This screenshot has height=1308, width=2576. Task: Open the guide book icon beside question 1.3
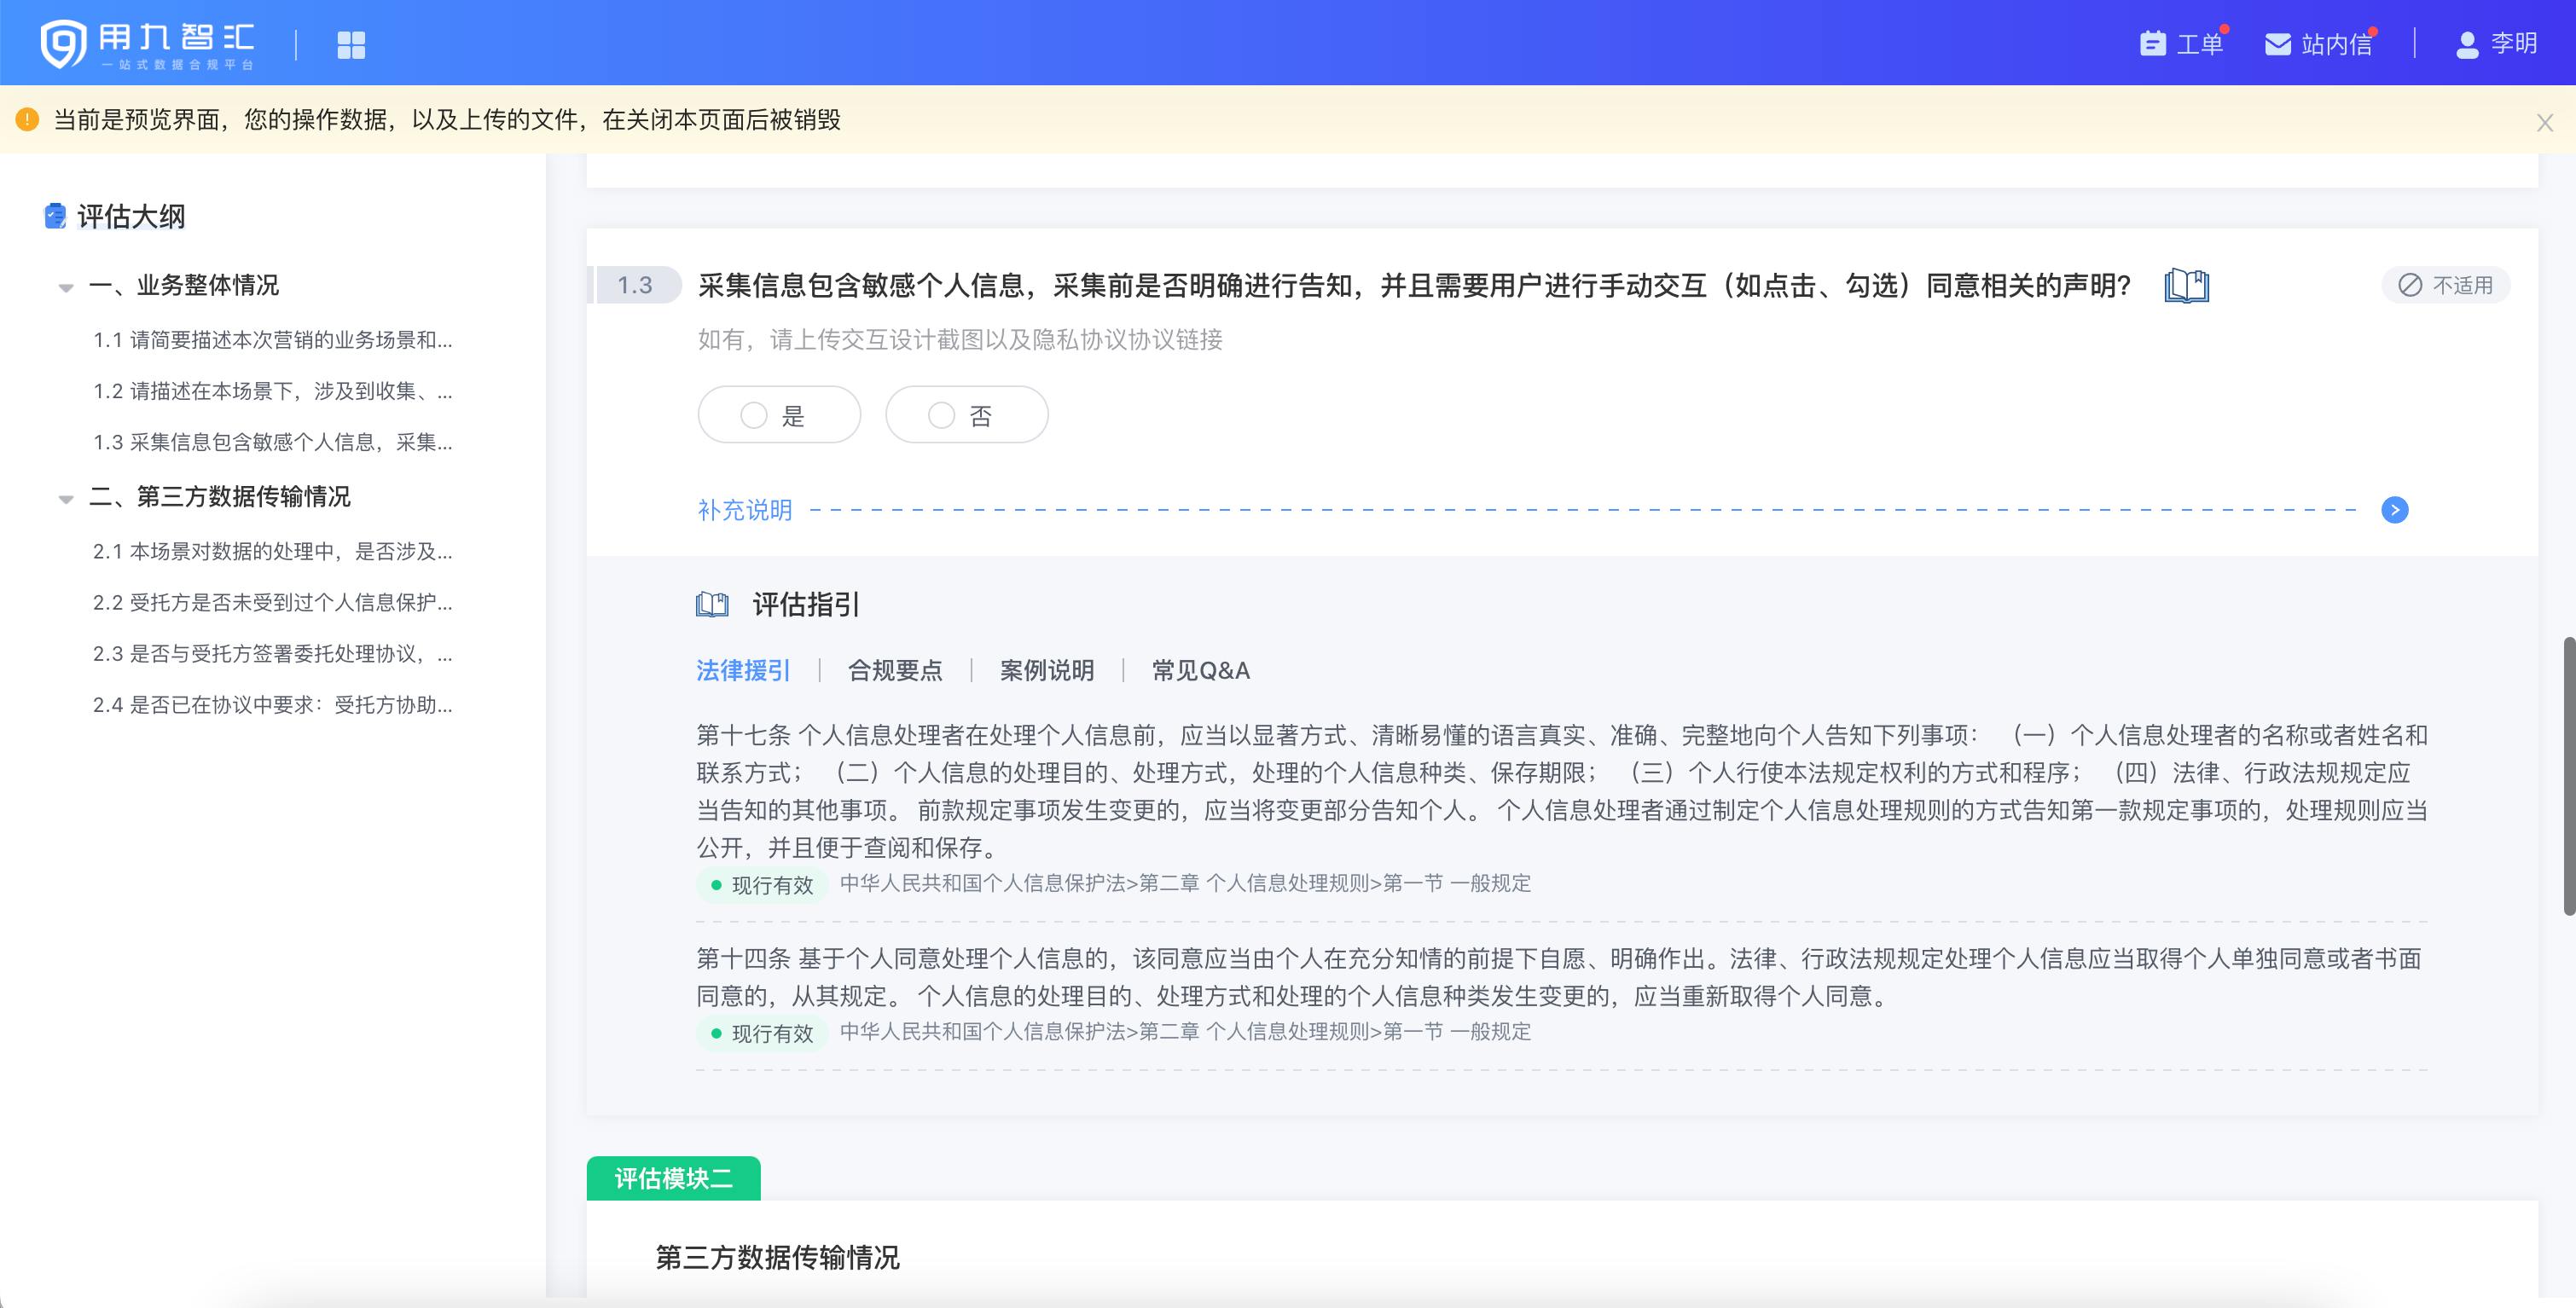(x=2186, y=286)
